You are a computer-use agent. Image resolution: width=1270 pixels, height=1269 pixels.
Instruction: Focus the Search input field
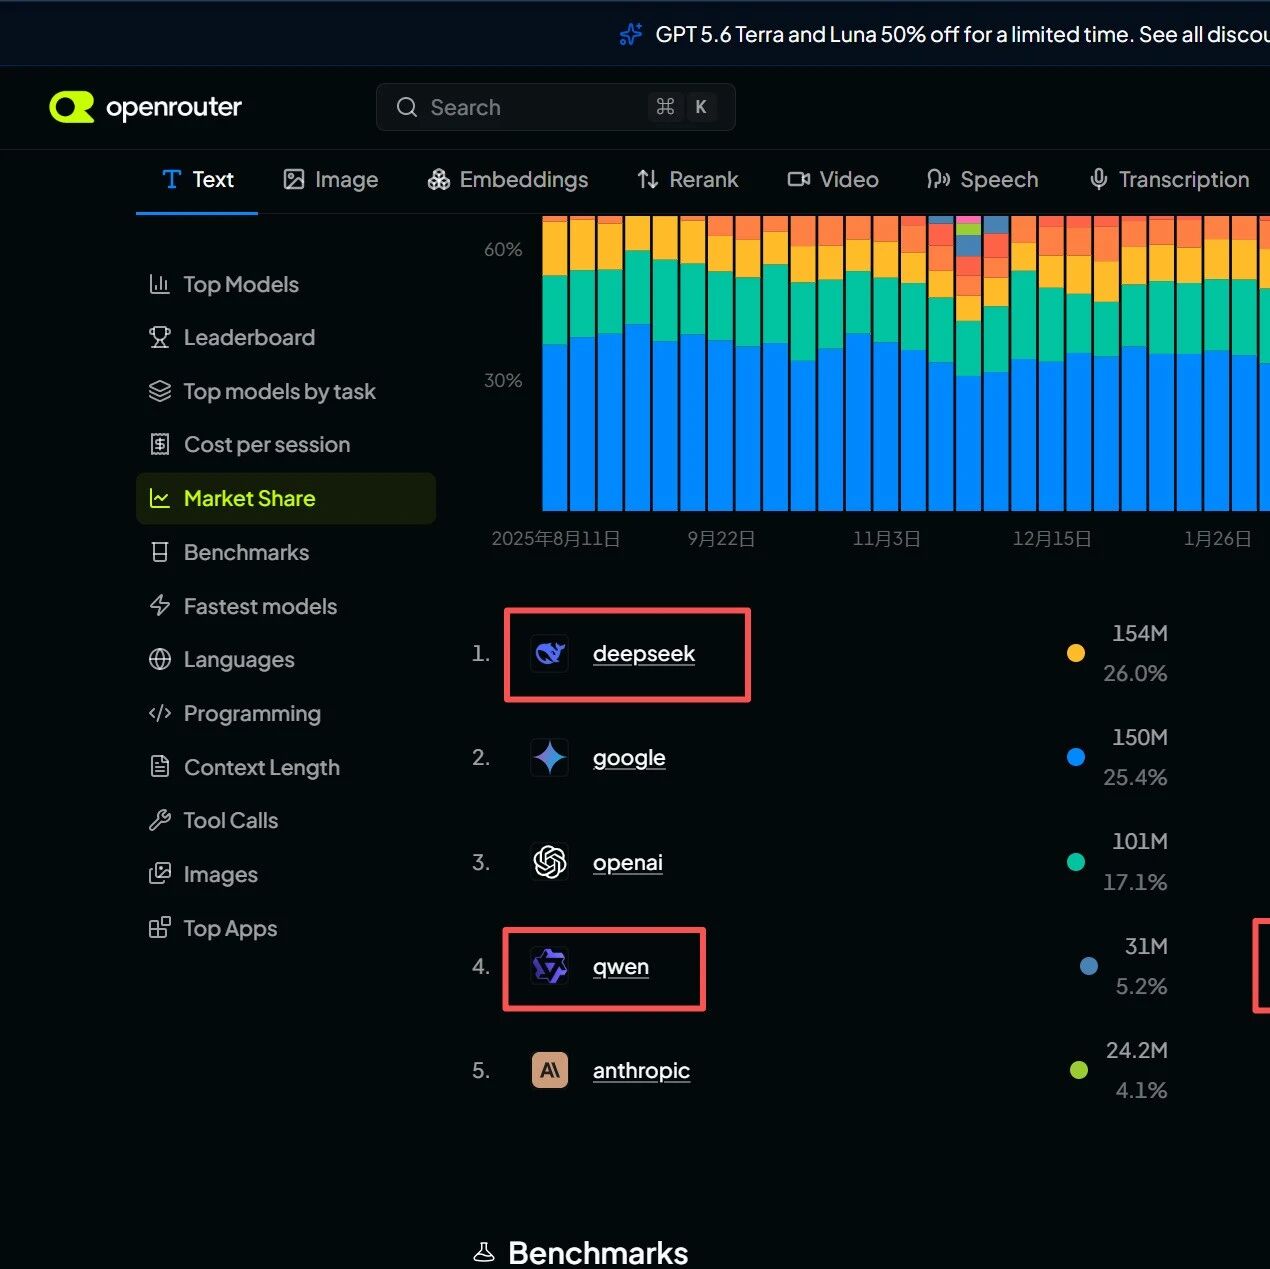(556, 107)
